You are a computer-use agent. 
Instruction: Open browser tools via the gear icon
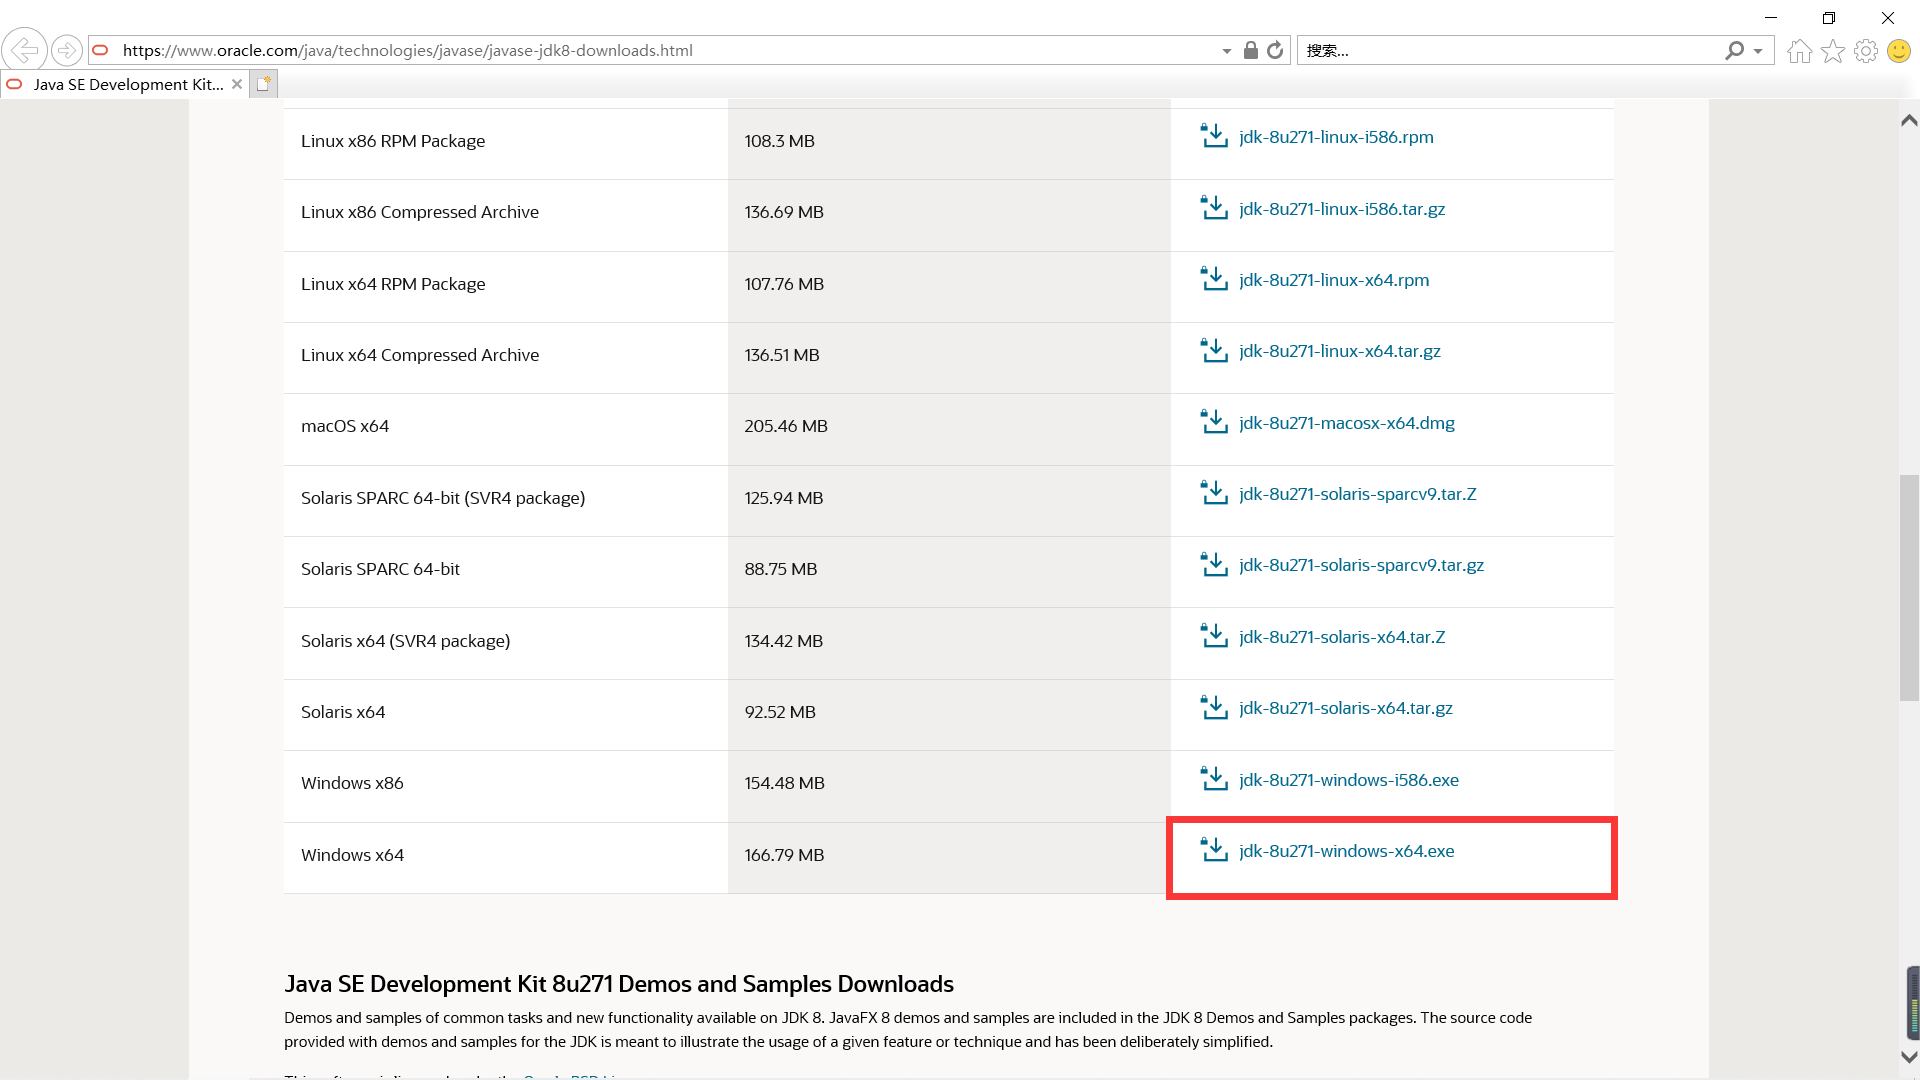coord(1865,51)
